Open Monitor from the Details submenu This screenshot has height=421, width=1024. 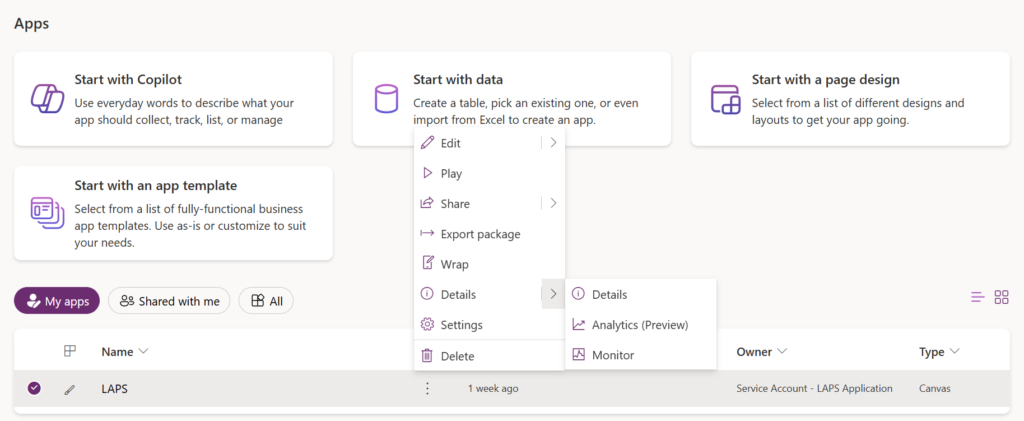pyautogui.click(x=612, y=355)
